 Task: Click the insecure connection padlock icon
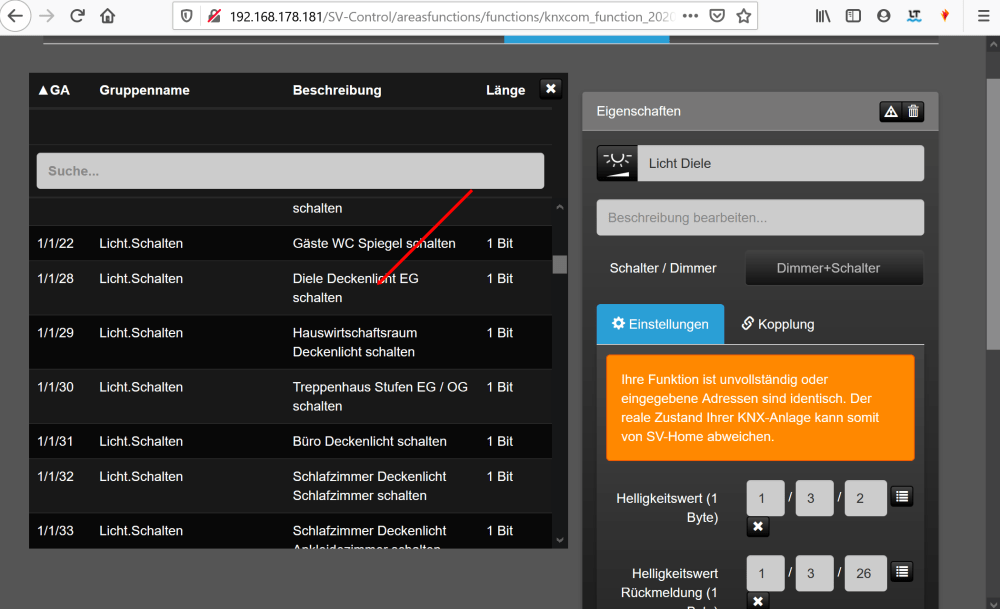click(214, 17)
